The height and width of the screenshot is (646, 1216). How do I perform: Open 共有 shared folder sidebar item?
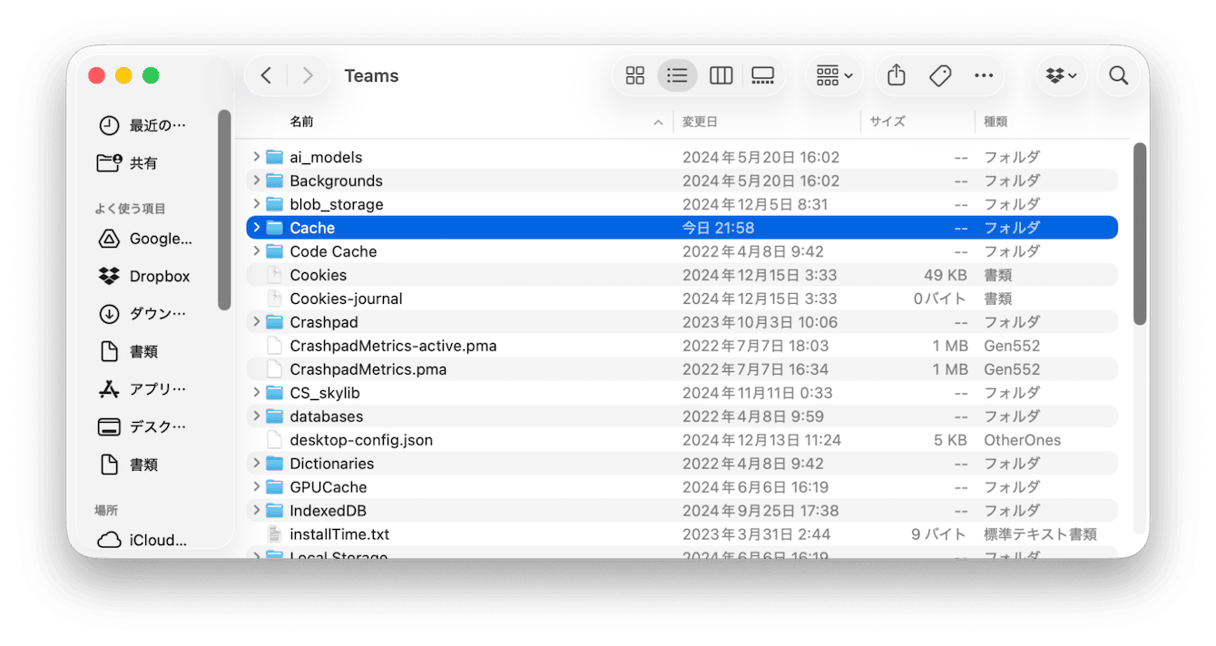(128, 163)
